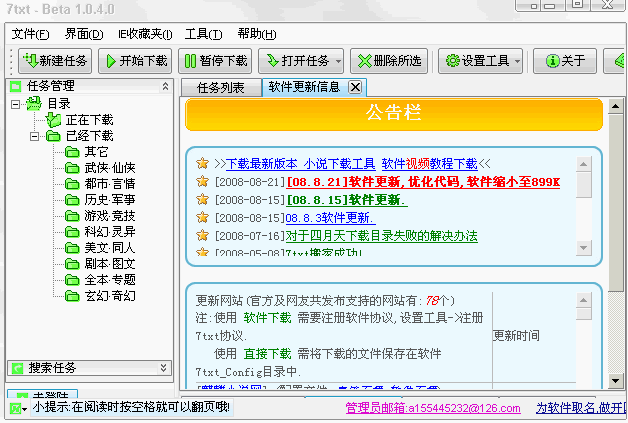Open the 工具(T) menu
The width and height of the screenshot is (628, 423).
pos(203,34)
